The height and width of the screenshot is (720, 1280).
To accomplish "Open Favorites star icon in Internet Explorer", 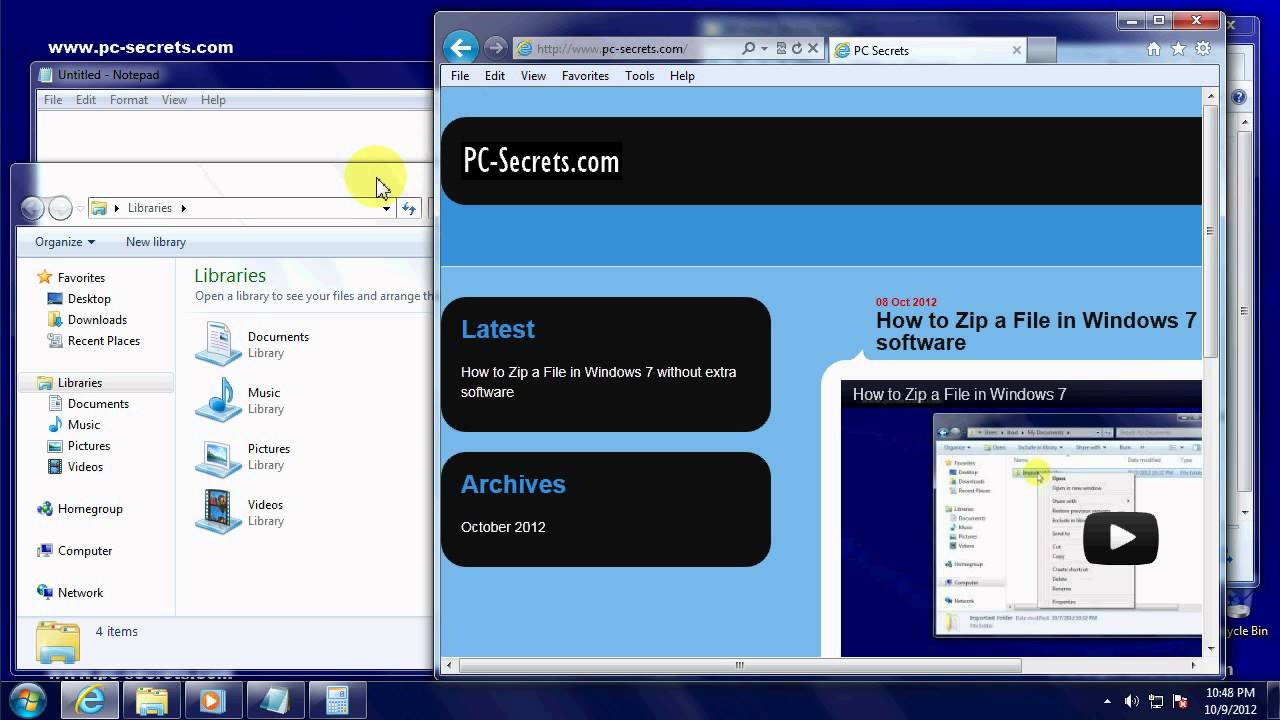I will [1178, 48].
